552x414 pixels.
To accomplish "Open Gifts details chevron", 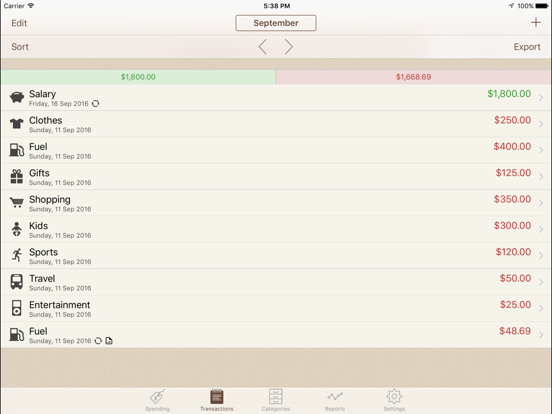I will (541, 177).
